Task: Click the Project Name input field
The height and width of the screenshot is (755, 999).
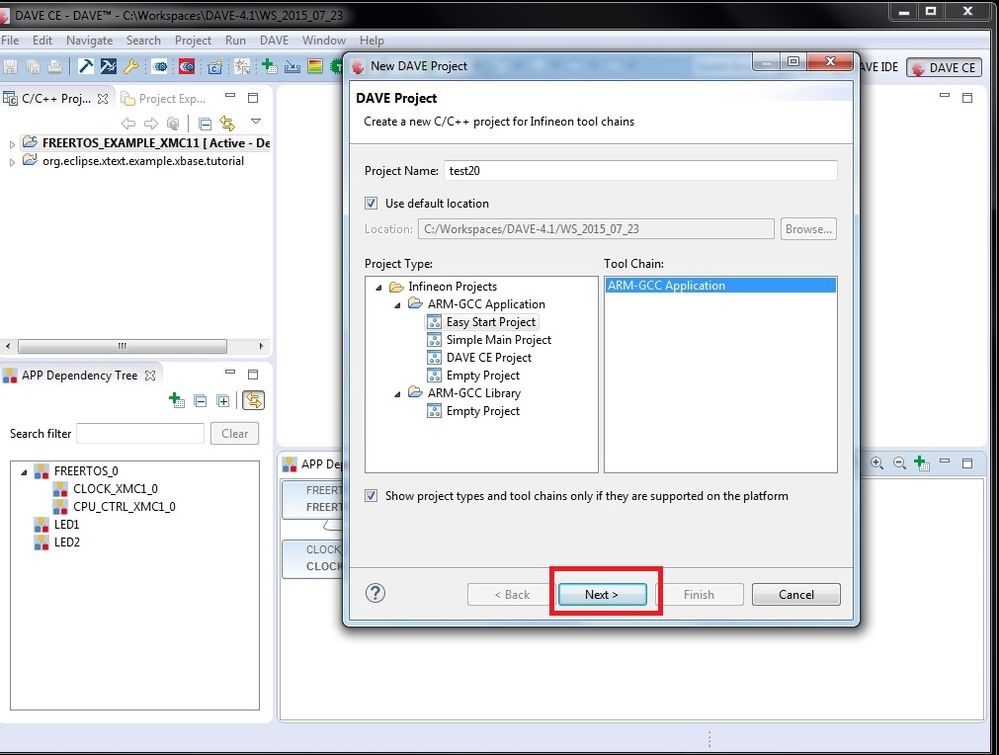Action: coord(640,171)
